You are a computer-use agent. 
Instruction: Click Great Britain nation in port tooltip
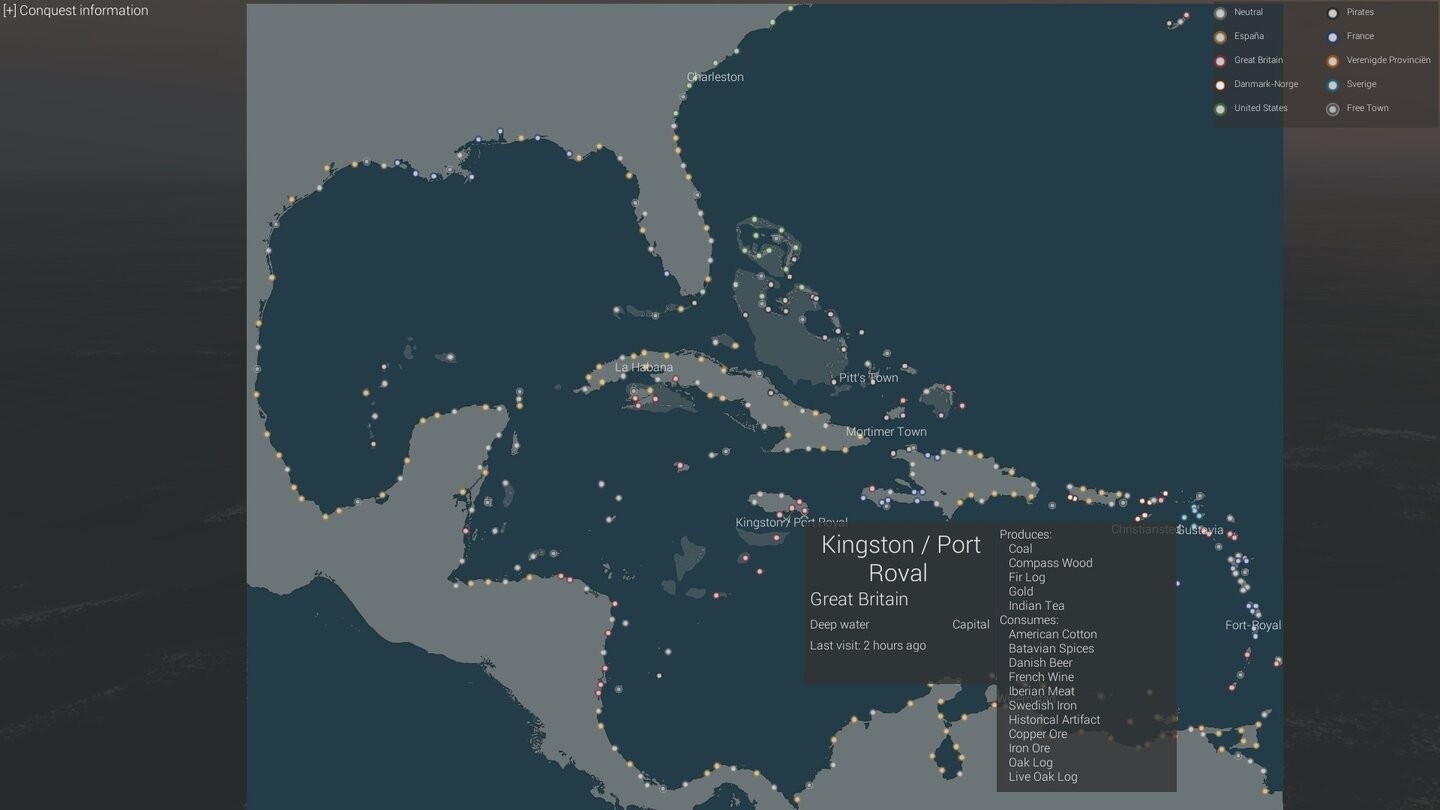(x=859, y=599)
